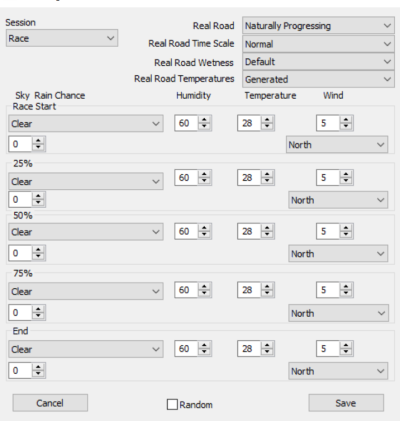Open the Session dropdown showing Race
Image resolution: width=400 pixels, height=421 pixels.
coord(62,38)
